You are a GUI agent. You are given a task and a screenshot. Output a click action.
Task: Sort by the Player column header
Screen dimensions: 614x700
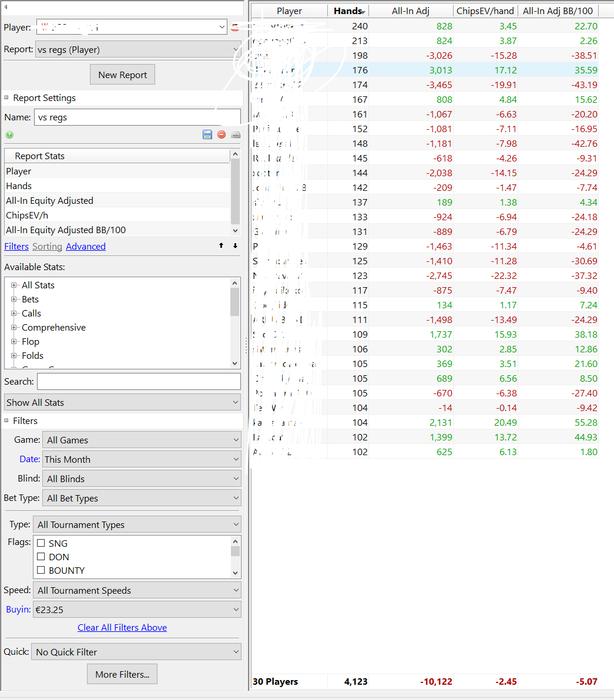click(289, 11)
